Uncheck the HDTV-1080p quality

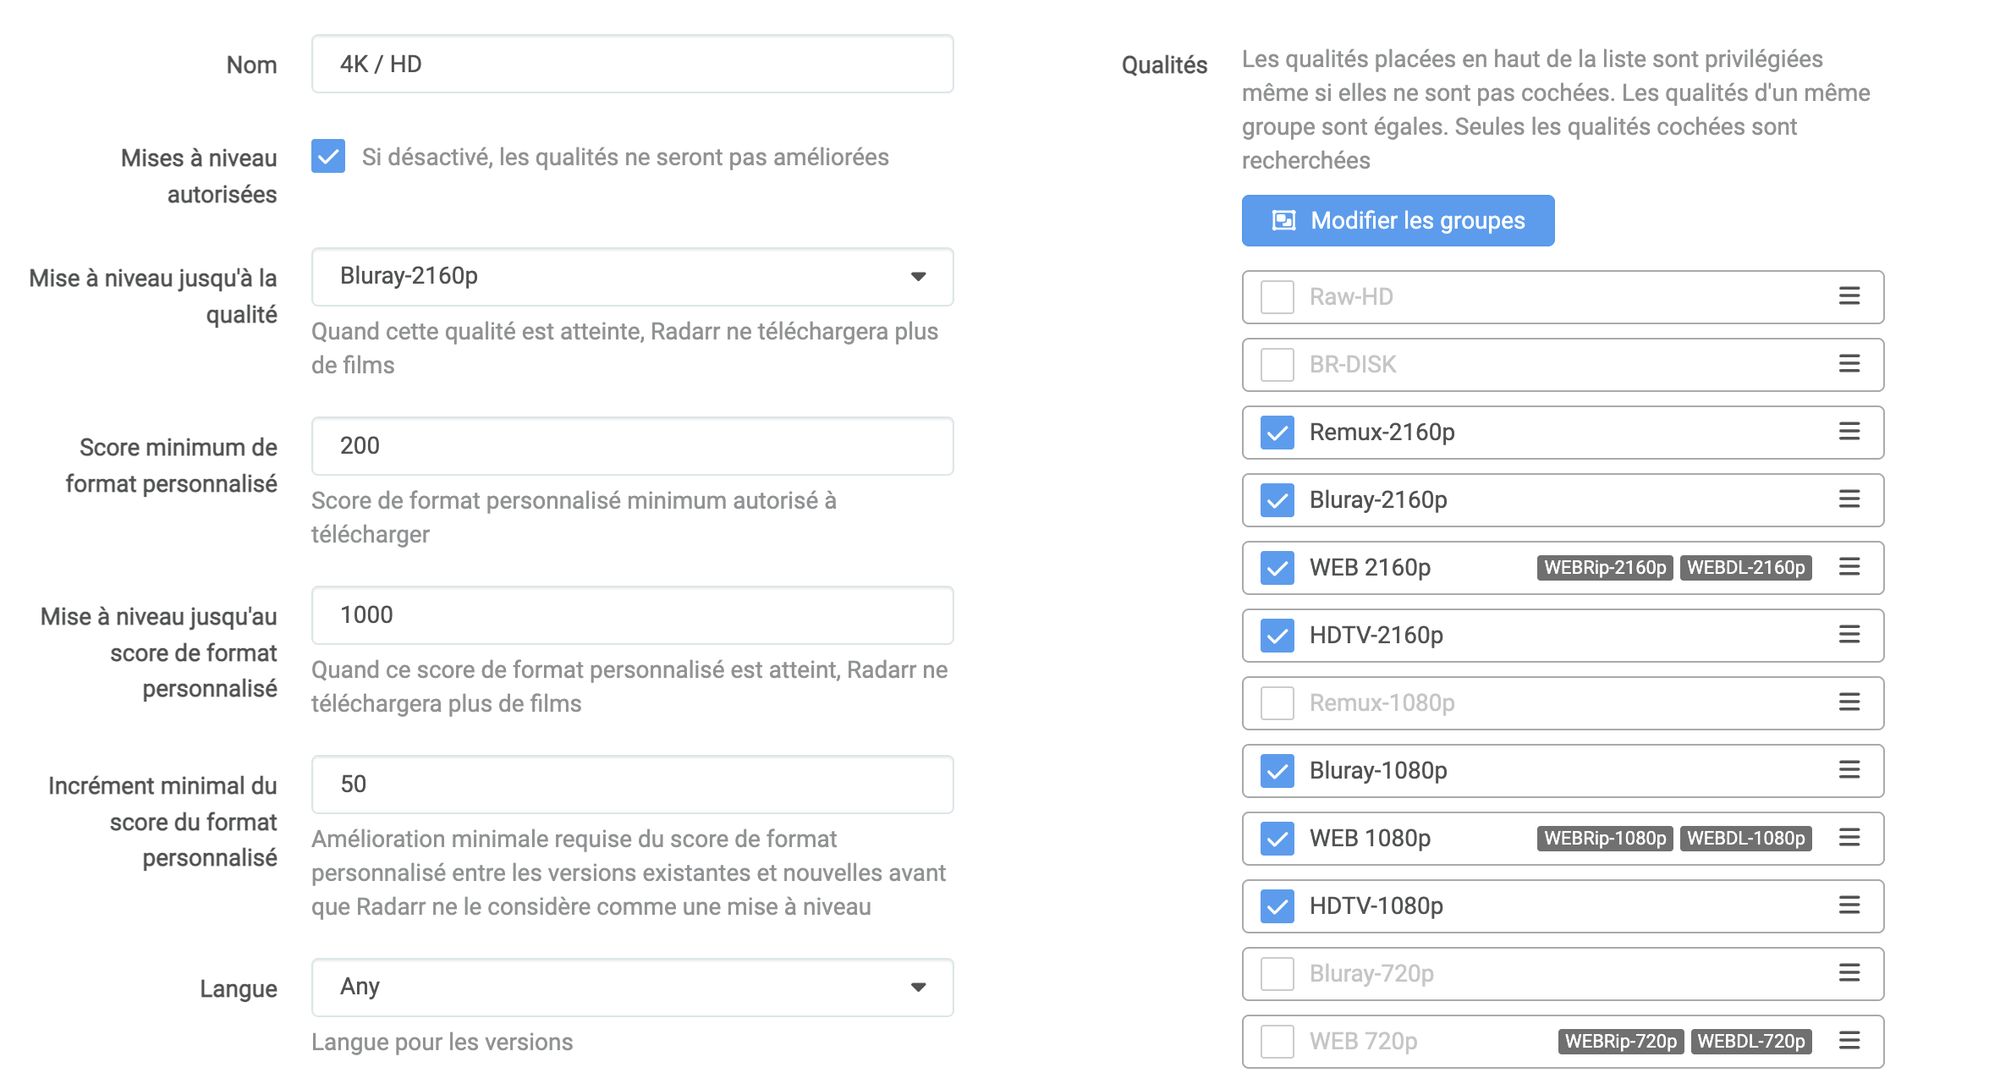tap(1277, 906)
